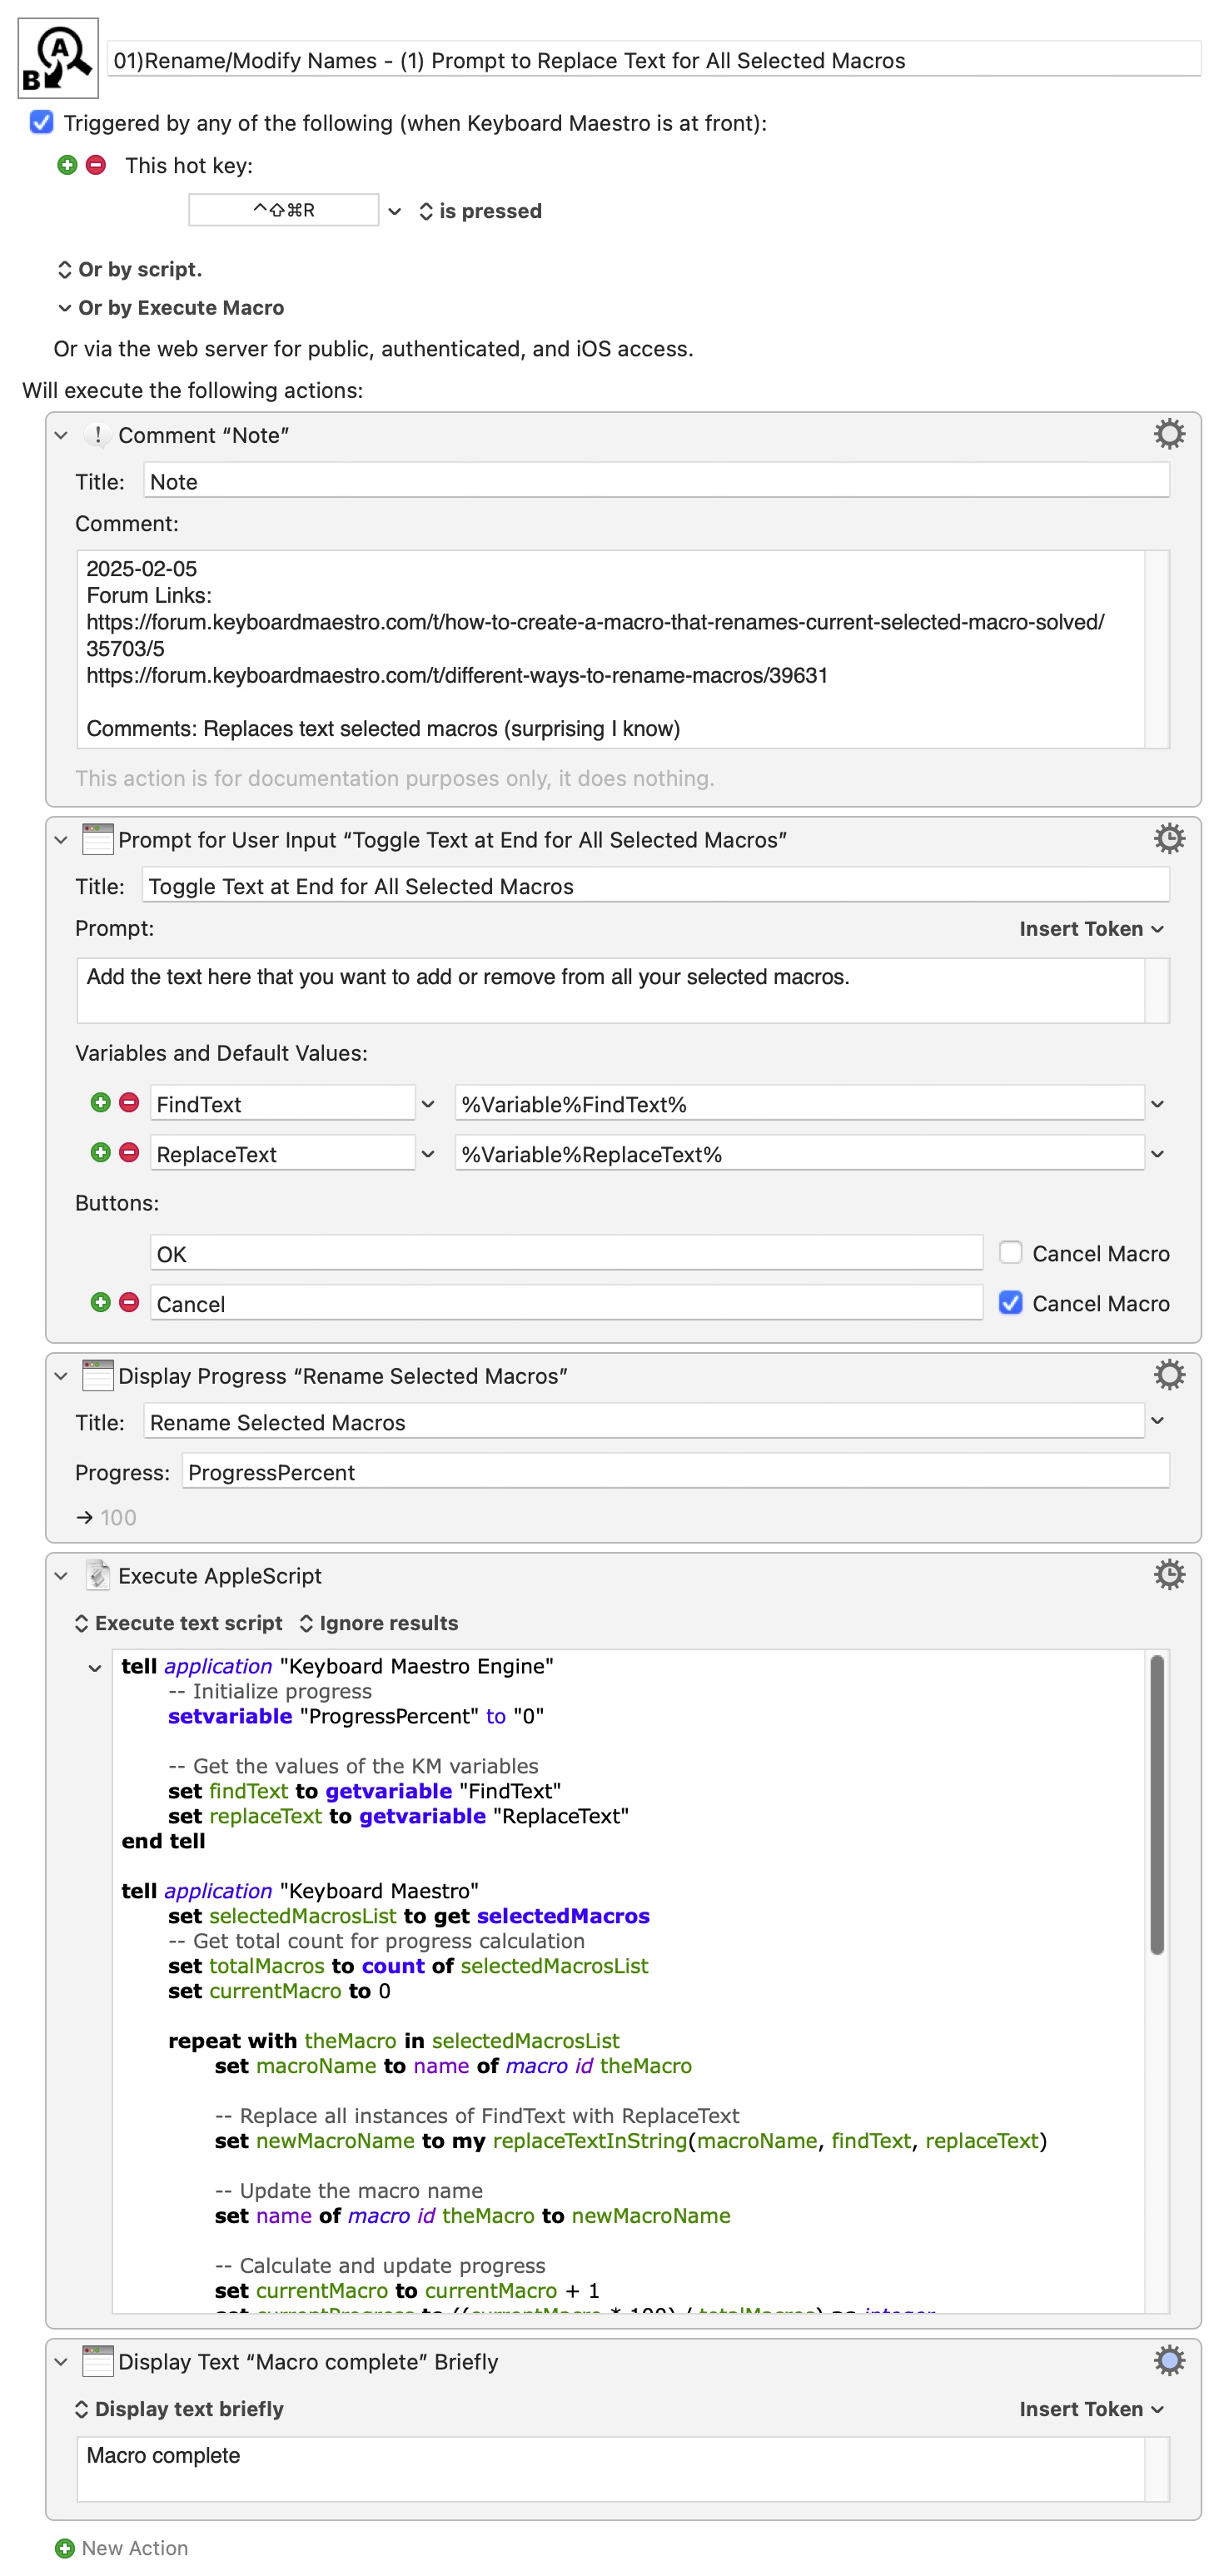
Task: Uncheck Cancel Macro for Cancel button
Action: (1010, 1302)
